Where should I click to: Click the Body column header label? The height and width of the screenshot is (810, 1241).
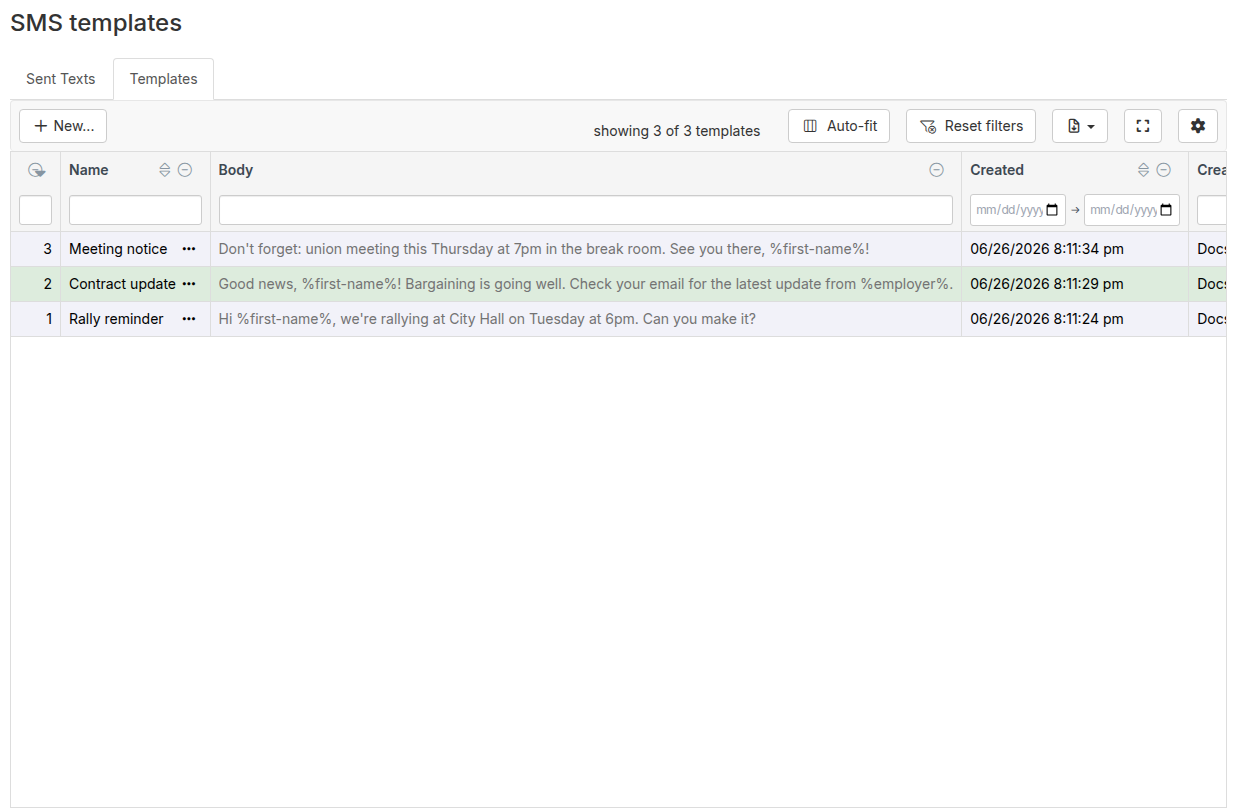tap(236, 170)
